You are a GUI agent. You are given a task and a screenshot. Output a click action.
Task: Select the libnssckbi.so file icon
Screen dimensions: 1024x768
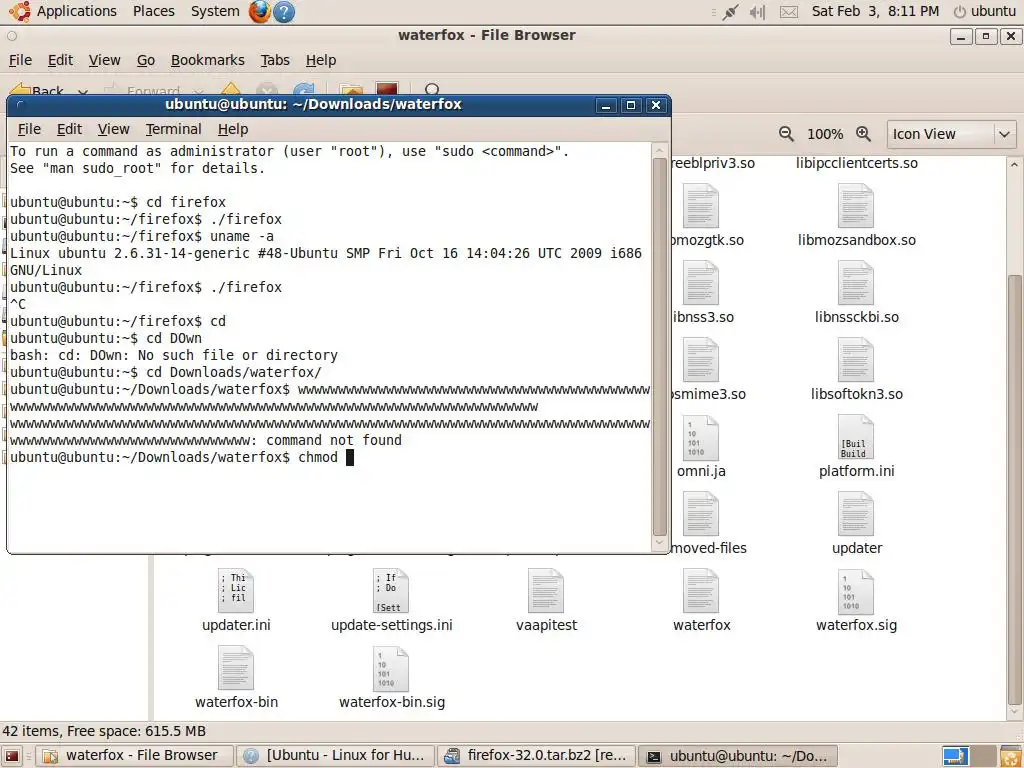856,283
